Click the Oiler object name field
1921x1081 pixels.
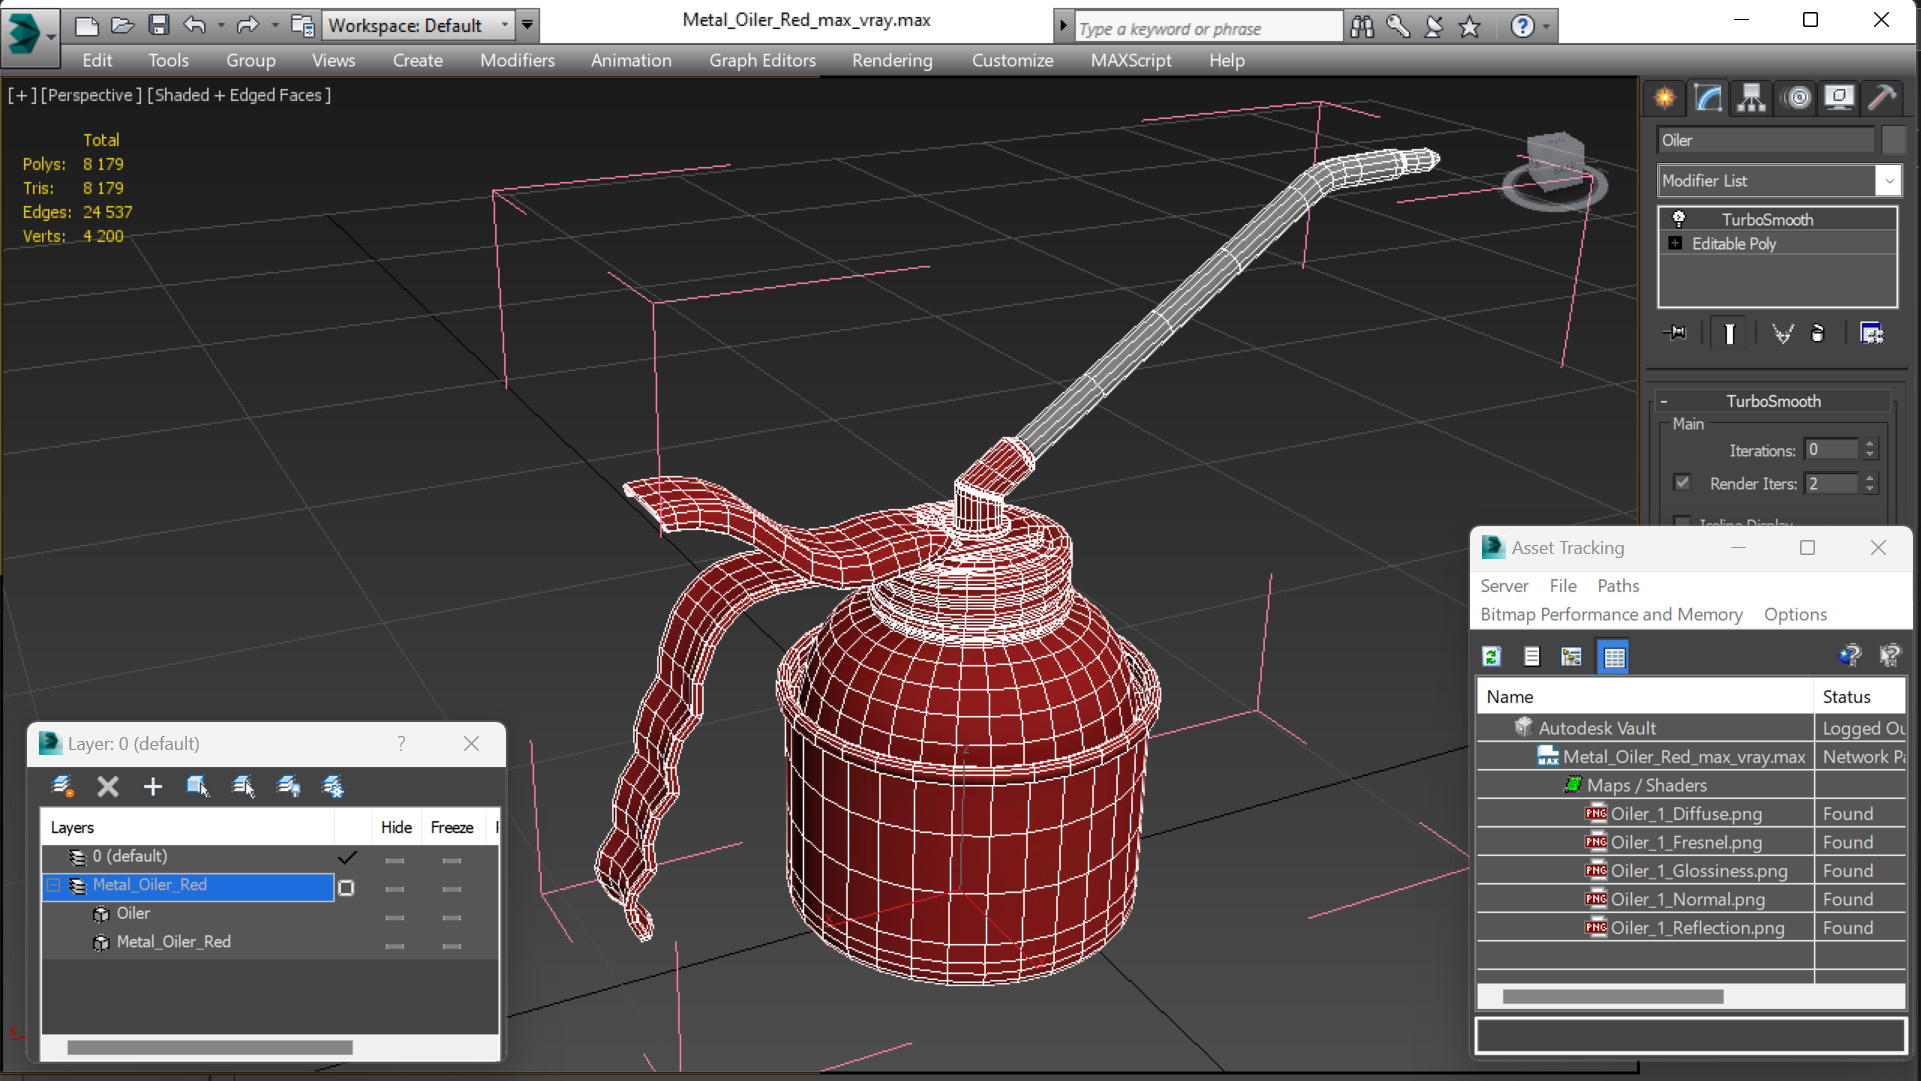coord(1766,140)
